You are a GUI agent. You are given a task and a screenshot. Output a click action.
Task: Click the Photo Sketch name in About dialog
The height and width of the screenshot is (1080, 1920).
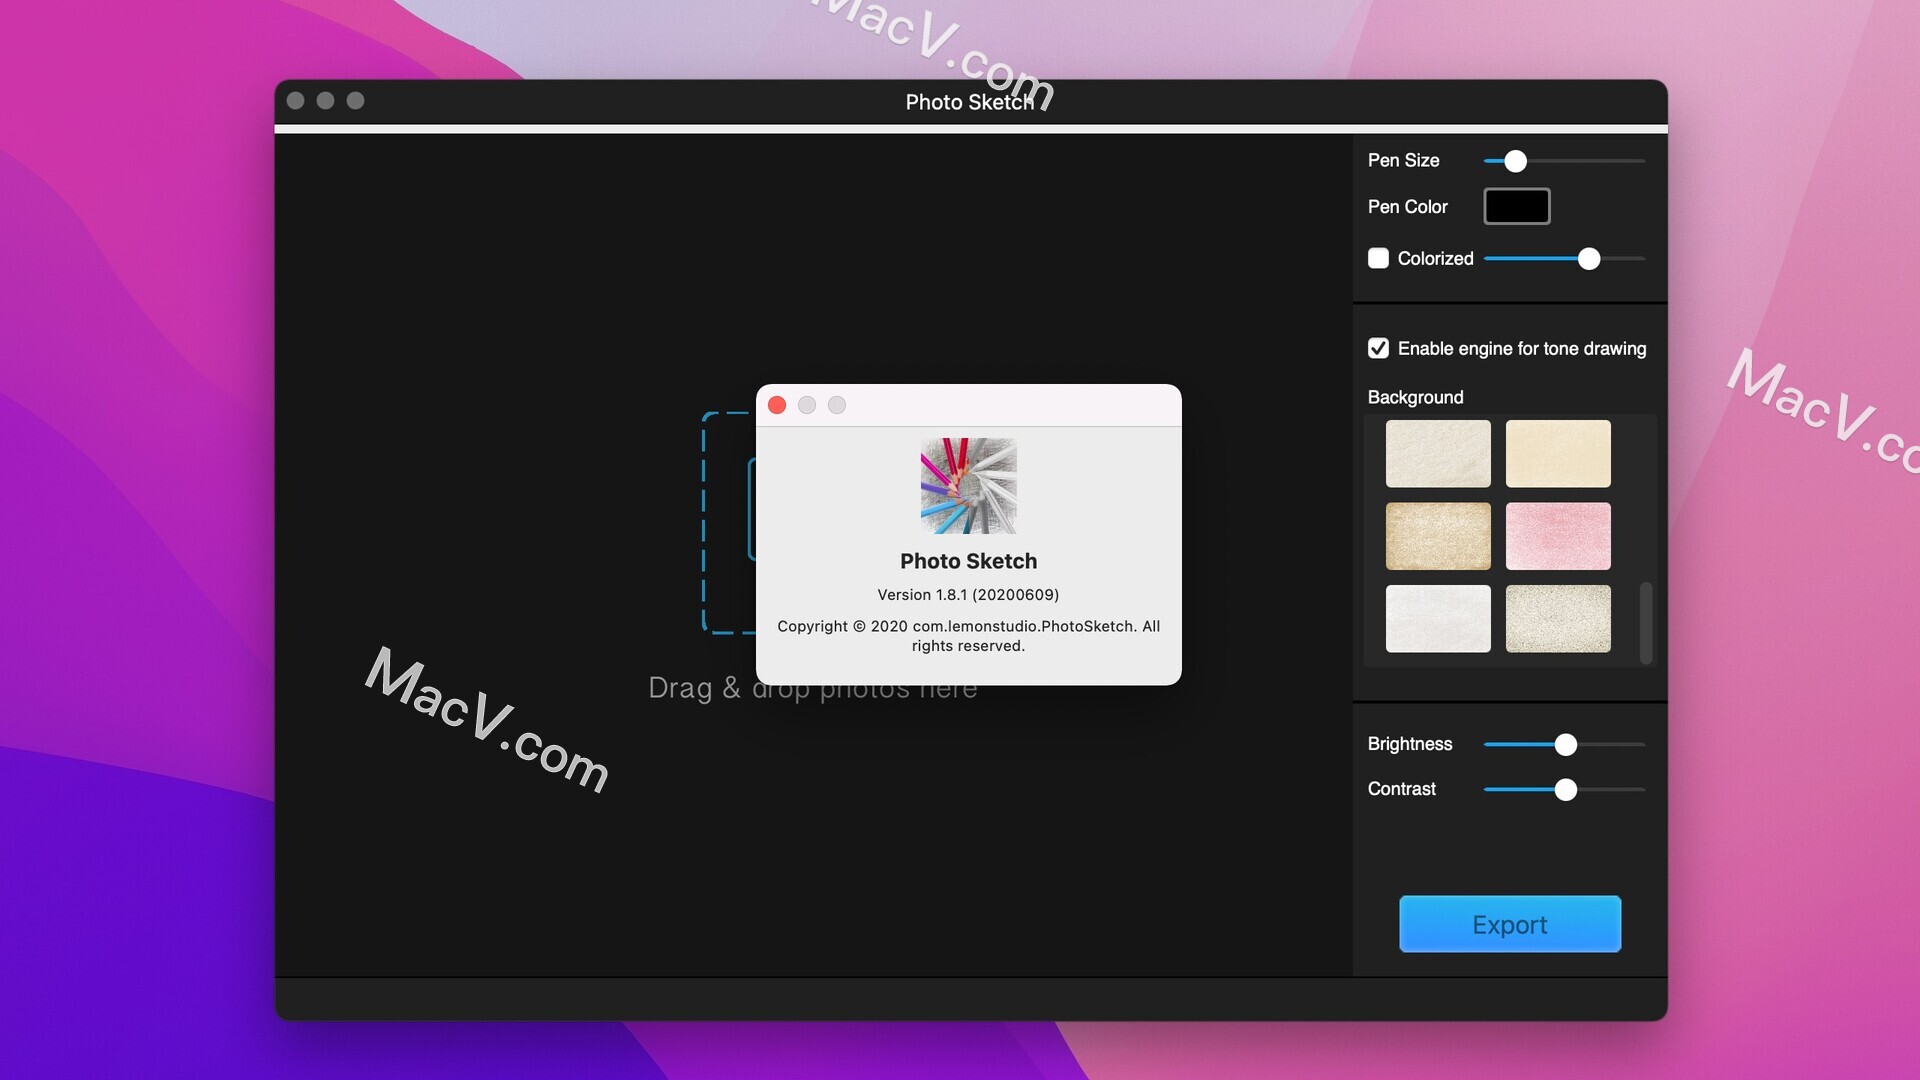pyautogui.click(x=968, y=561)
